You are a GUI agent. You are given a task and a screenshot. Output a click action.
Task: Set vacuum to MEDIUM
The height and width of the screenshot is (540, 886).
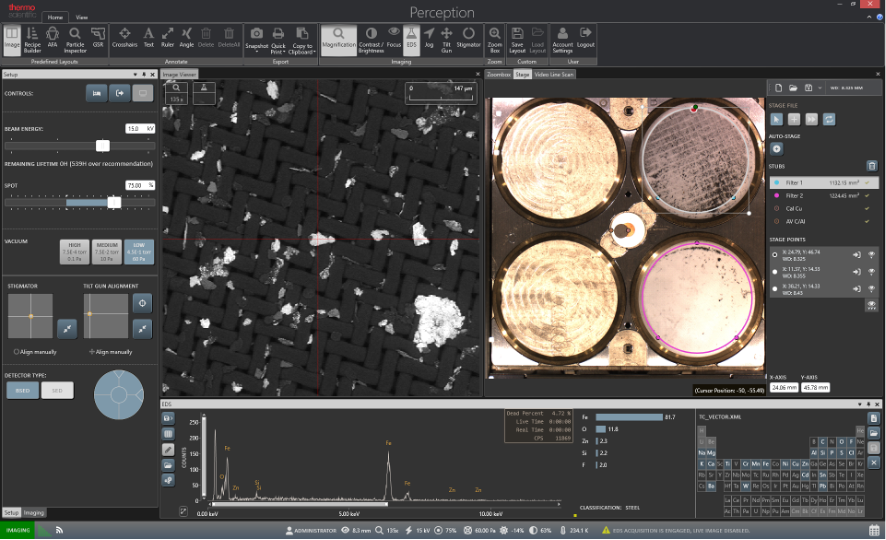tap(107, 252)
